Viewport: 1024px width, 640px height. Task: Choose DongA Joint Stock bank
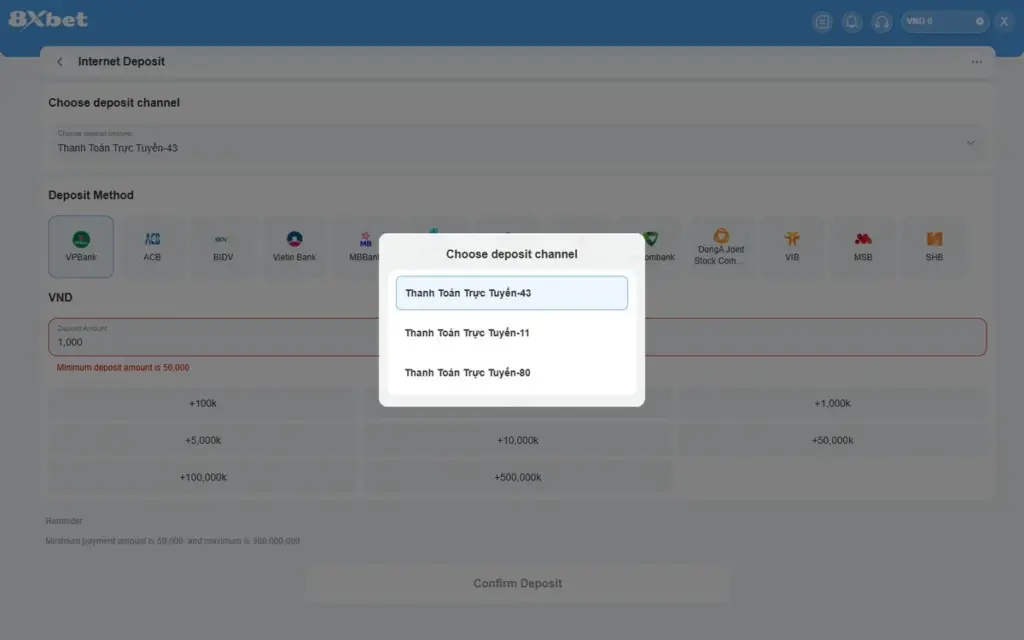click(x=720, y=247)
